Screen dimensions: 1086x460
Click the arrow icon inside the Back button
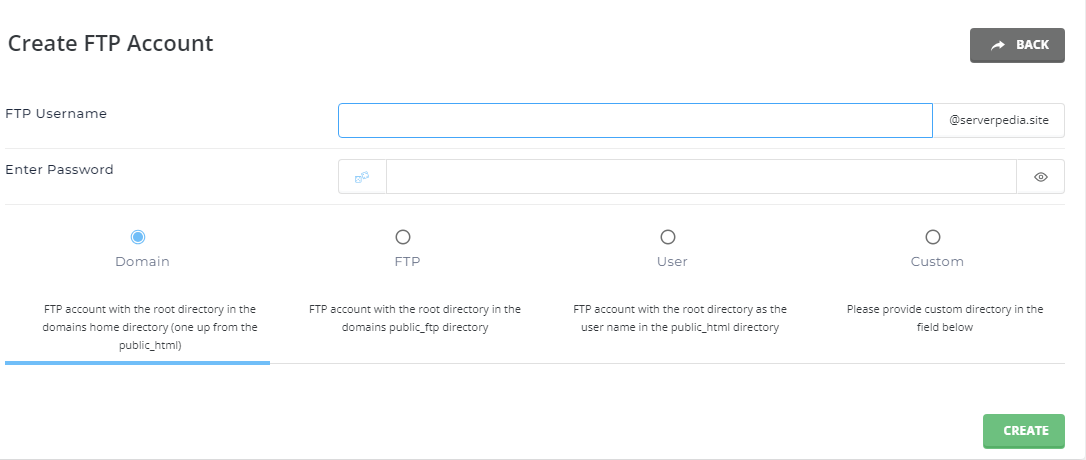click(997, 45)
